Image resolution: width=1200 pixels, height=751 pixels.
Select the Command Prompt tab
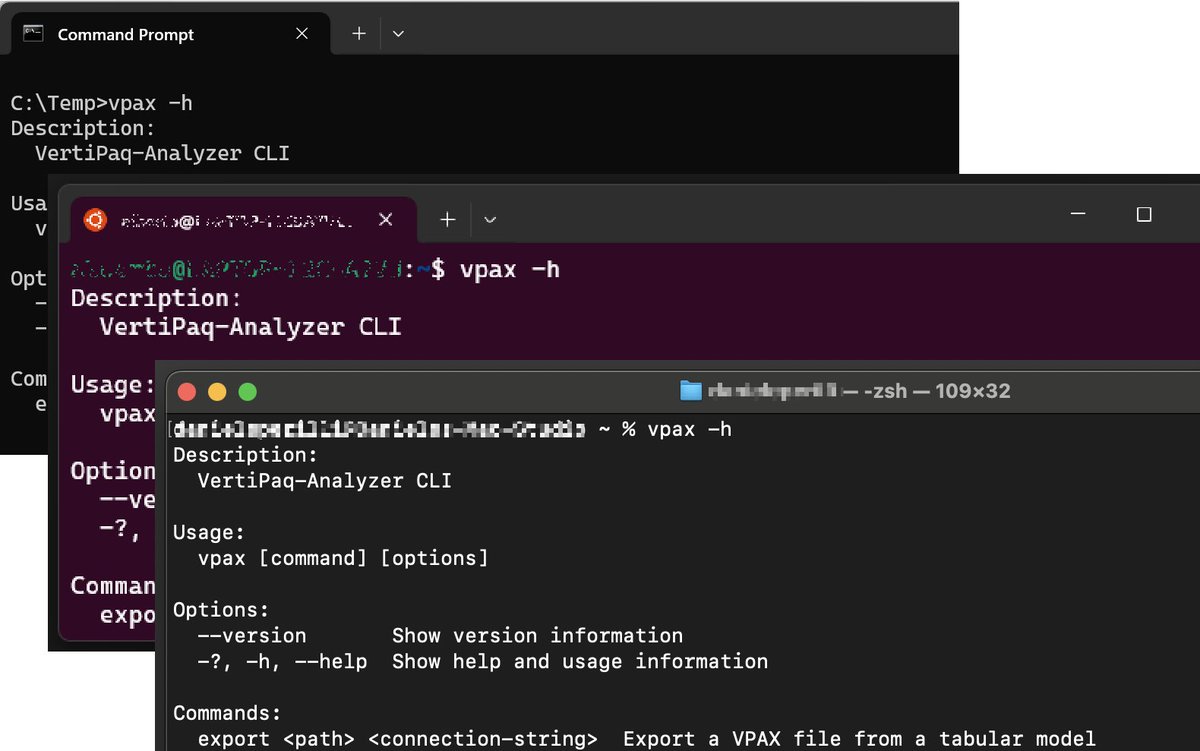[x=170, y=34]
